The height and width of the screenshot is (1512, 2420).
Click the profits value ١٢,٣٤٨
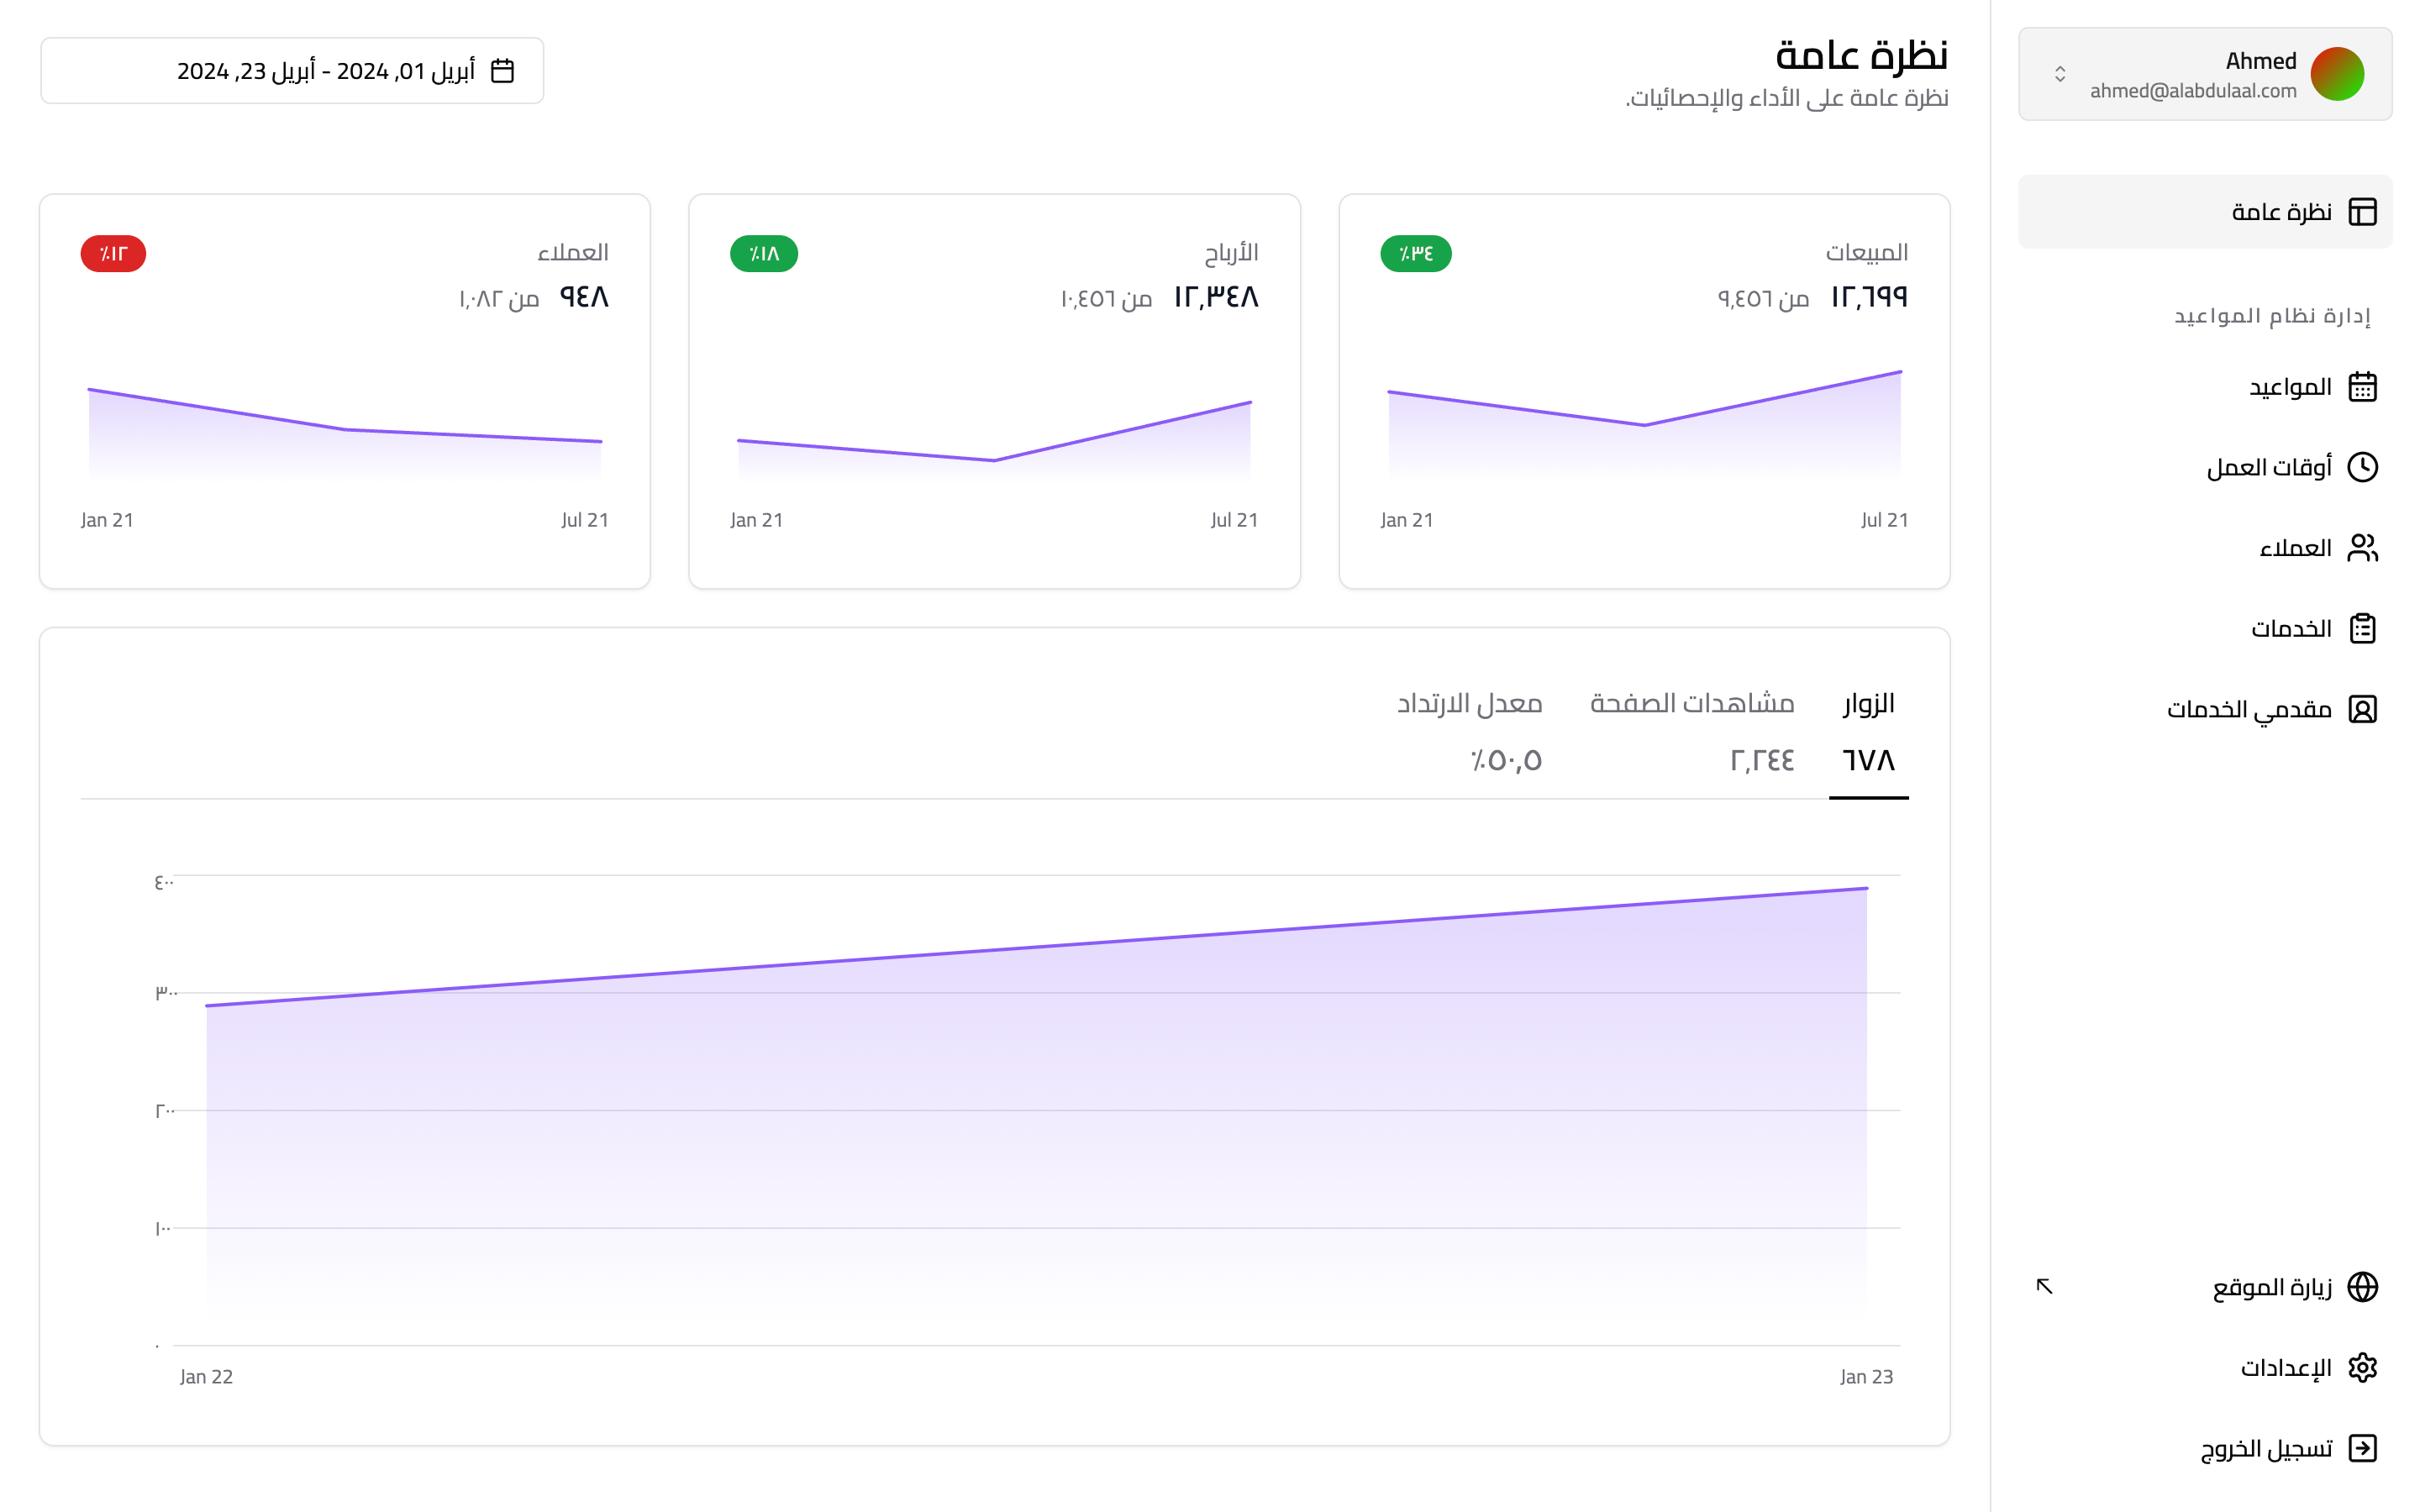click(1216, 297)
